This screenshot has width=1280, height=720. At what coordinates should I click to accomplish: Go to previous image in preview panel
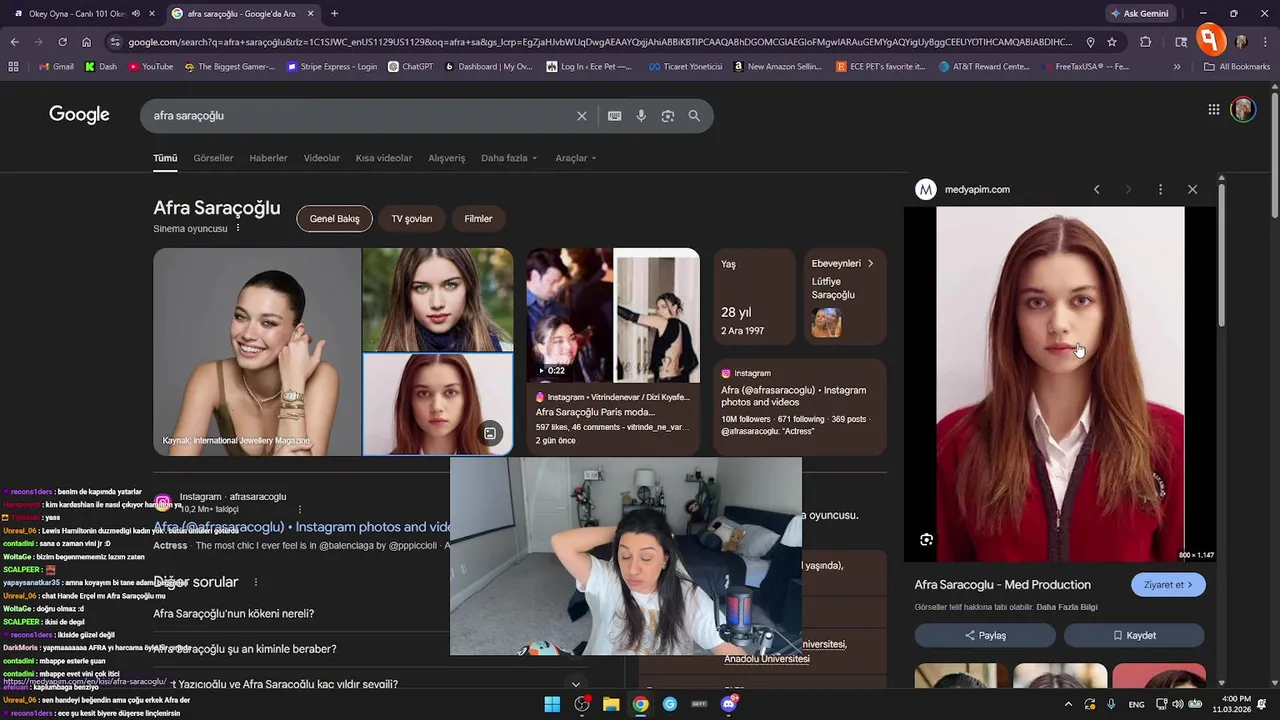(1096, 189)
